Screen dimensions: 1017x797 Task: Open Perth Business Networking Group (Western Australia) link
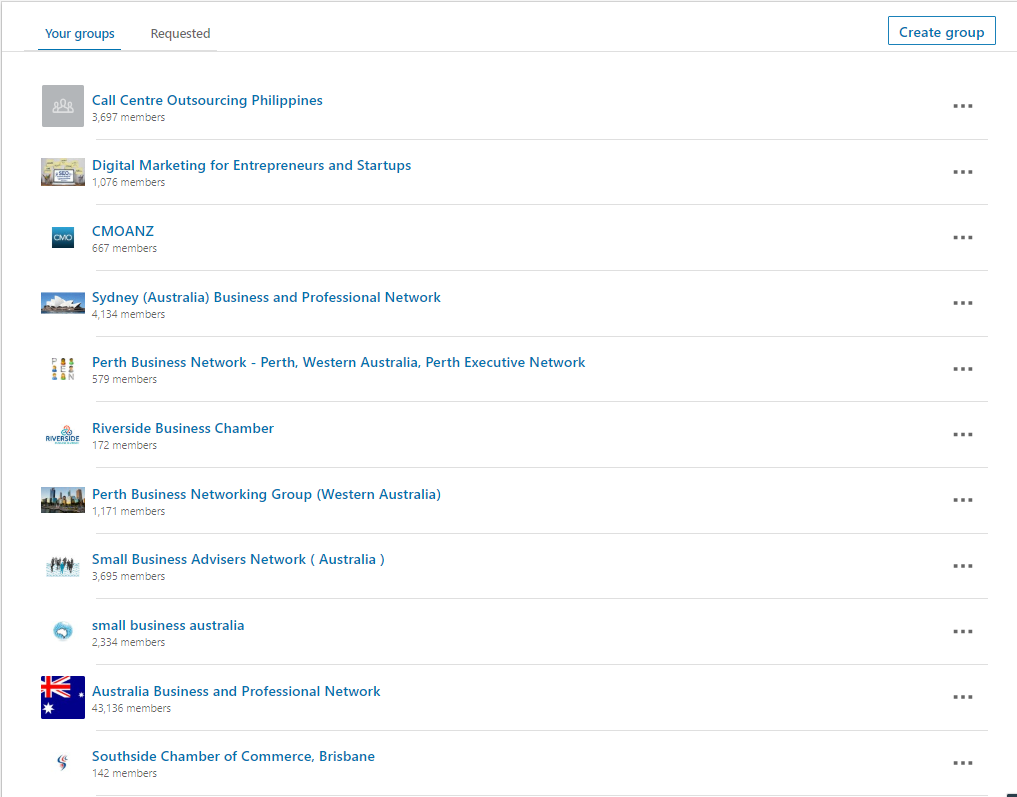pyautogui.click(x=266, y=494)
